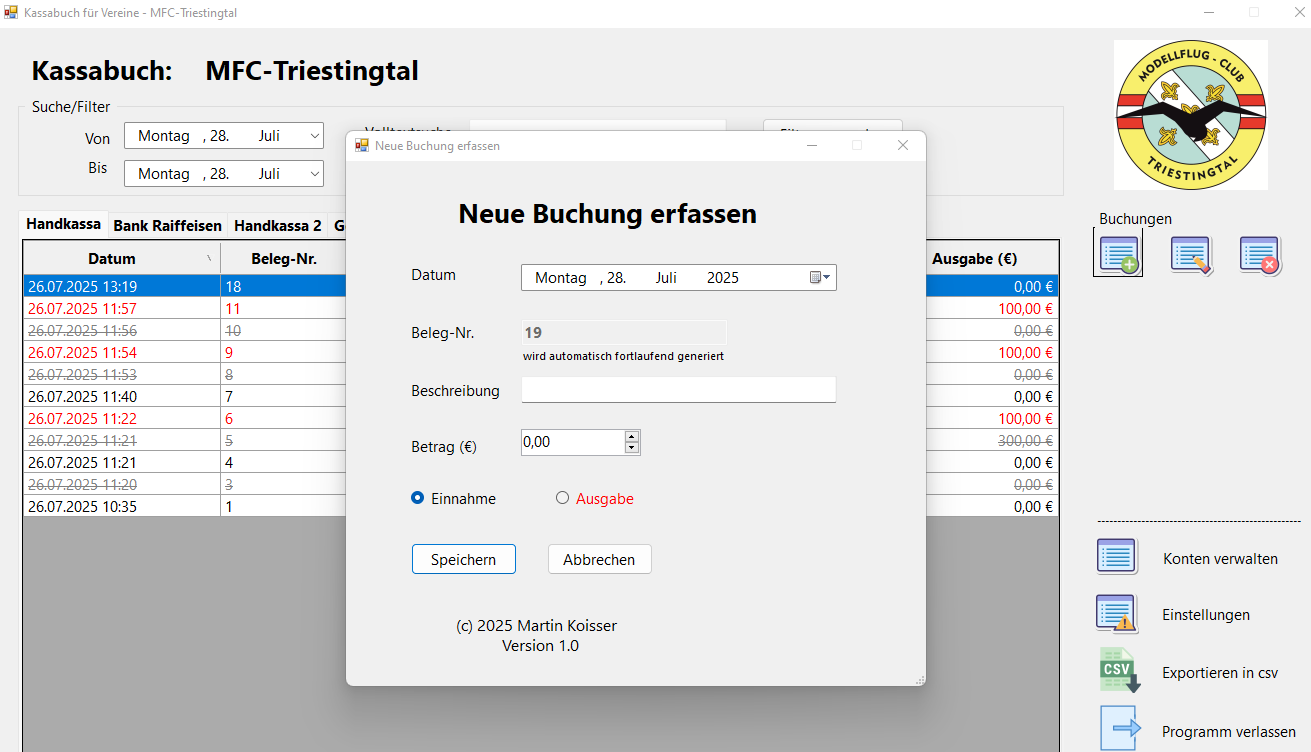Image resolution: width=1311 pixels, height=752 pixels.
Task: Click the Programm verlassen arrow icon
Action: (1119, 729)
